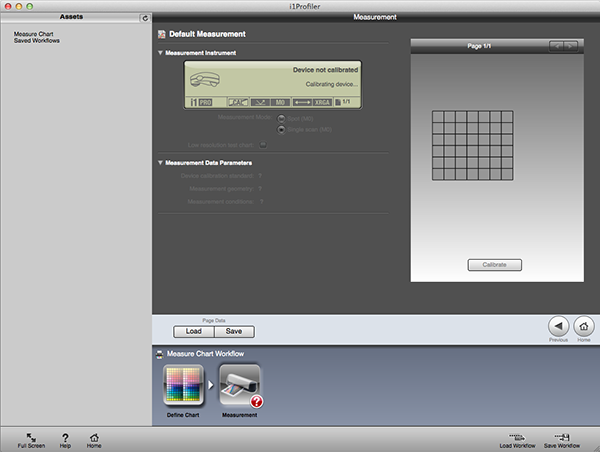Click the i1 PRO instrument indicator
The width and height of the screenshot is (600, 452).
(201, 103)
